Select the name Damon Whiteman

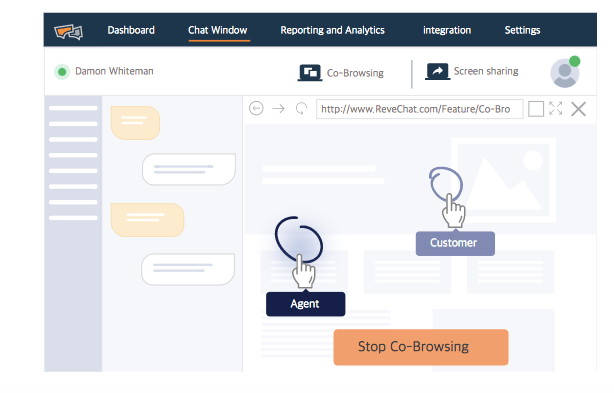[114, 71]
